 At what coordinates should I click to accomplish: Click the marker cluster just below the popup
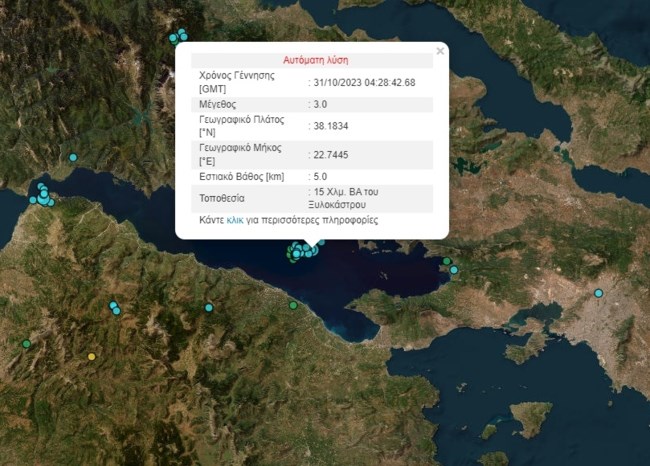click(x=303, y=249)
